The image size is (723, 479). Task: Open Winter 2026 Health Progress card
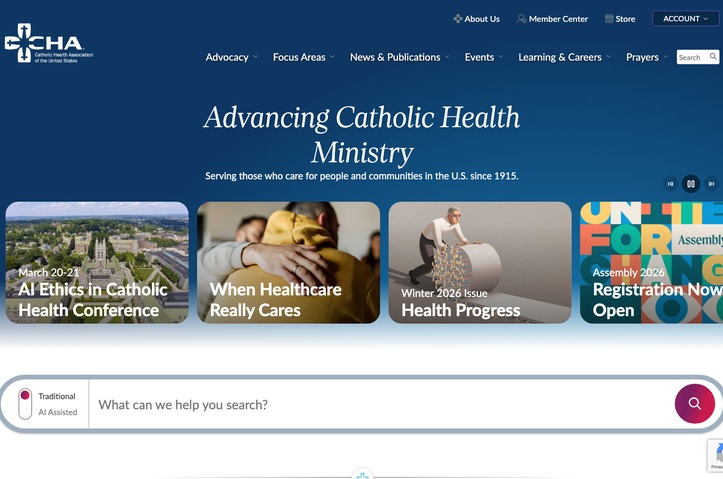pyautogui.click(x=480, y=262)
